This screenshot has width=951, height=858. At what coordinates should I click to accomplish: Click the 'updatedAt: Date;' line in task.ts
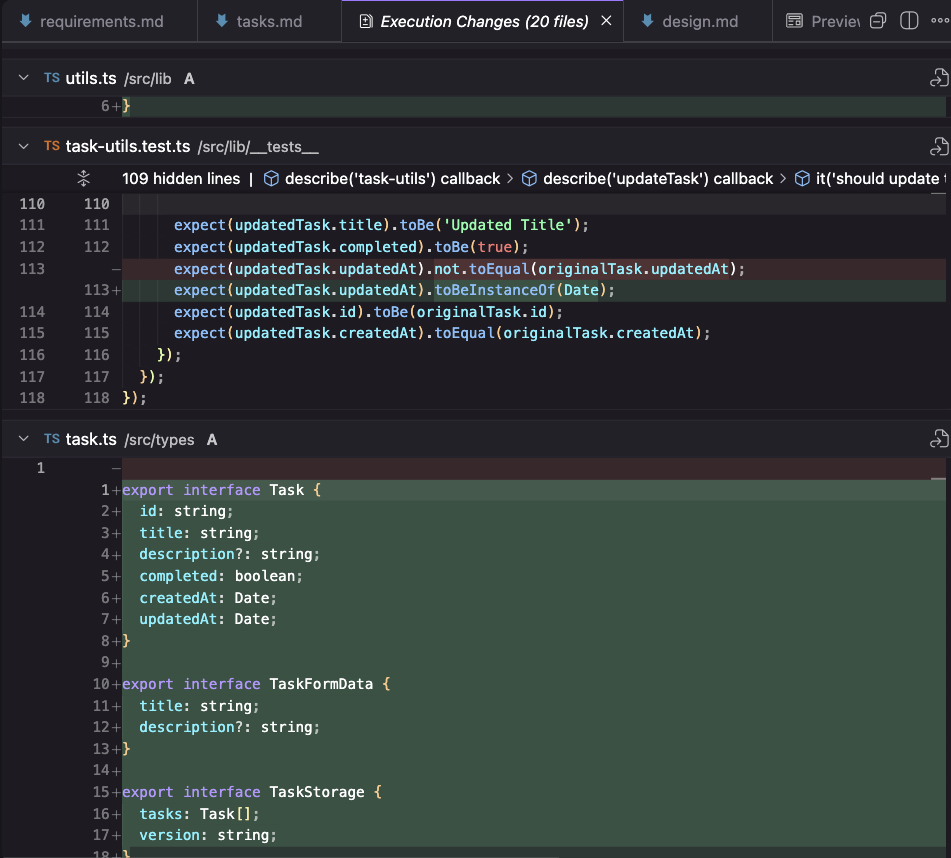tap(534, 619)
